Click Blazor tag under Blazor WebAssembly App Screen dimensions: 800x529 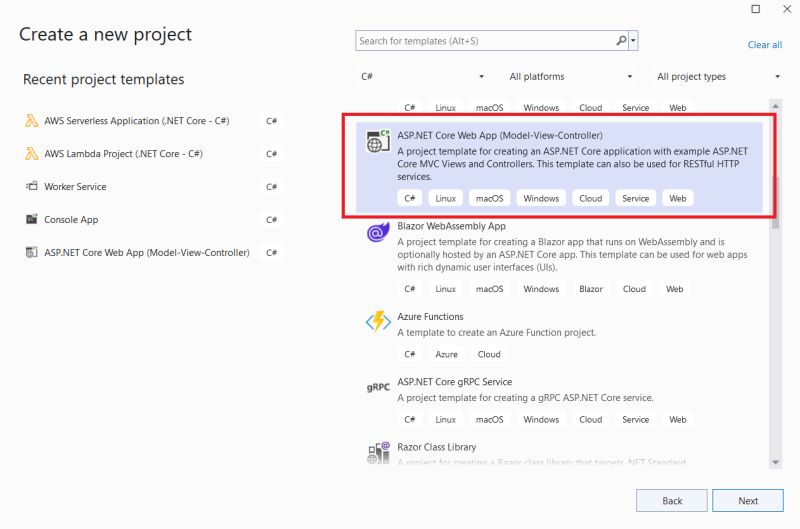tap(590, 289)
